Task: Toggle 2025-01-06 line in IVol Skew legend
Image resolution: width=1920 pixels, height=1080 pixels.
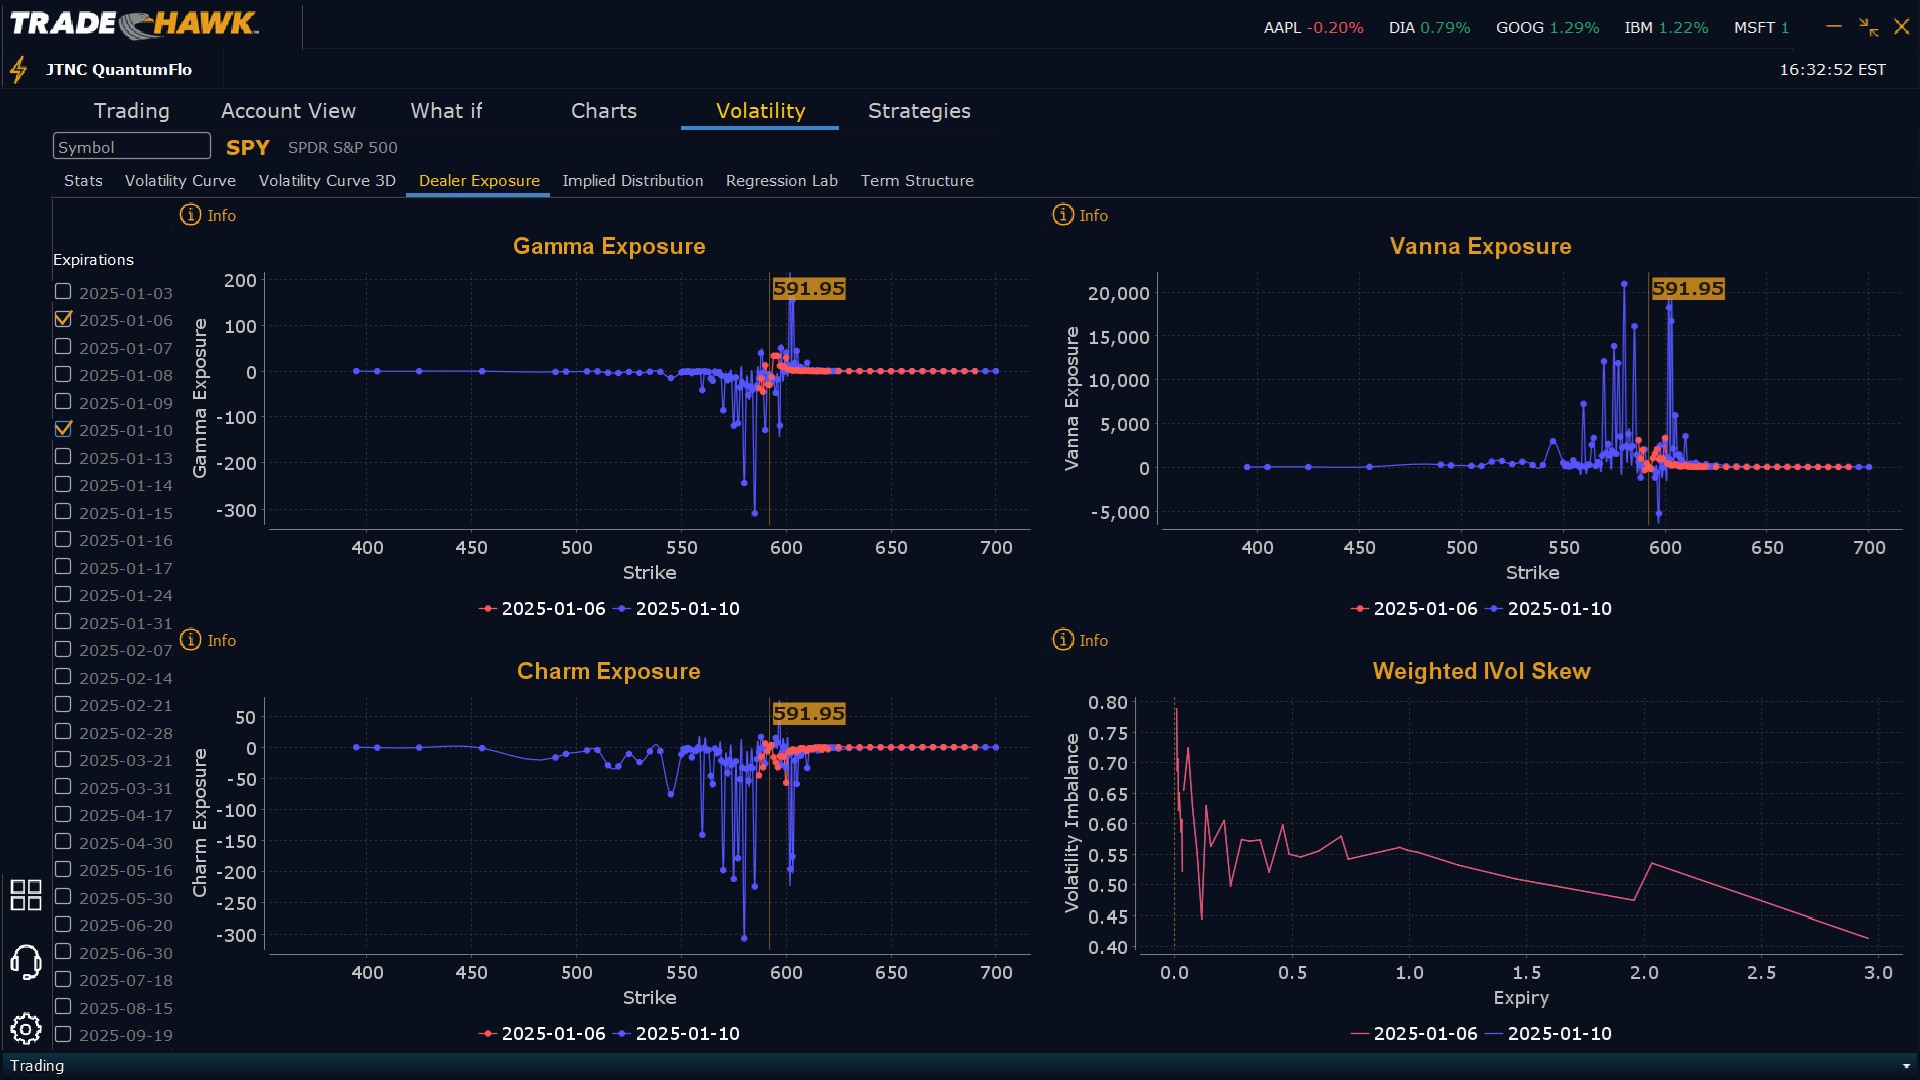Action: [1414, 1034]
